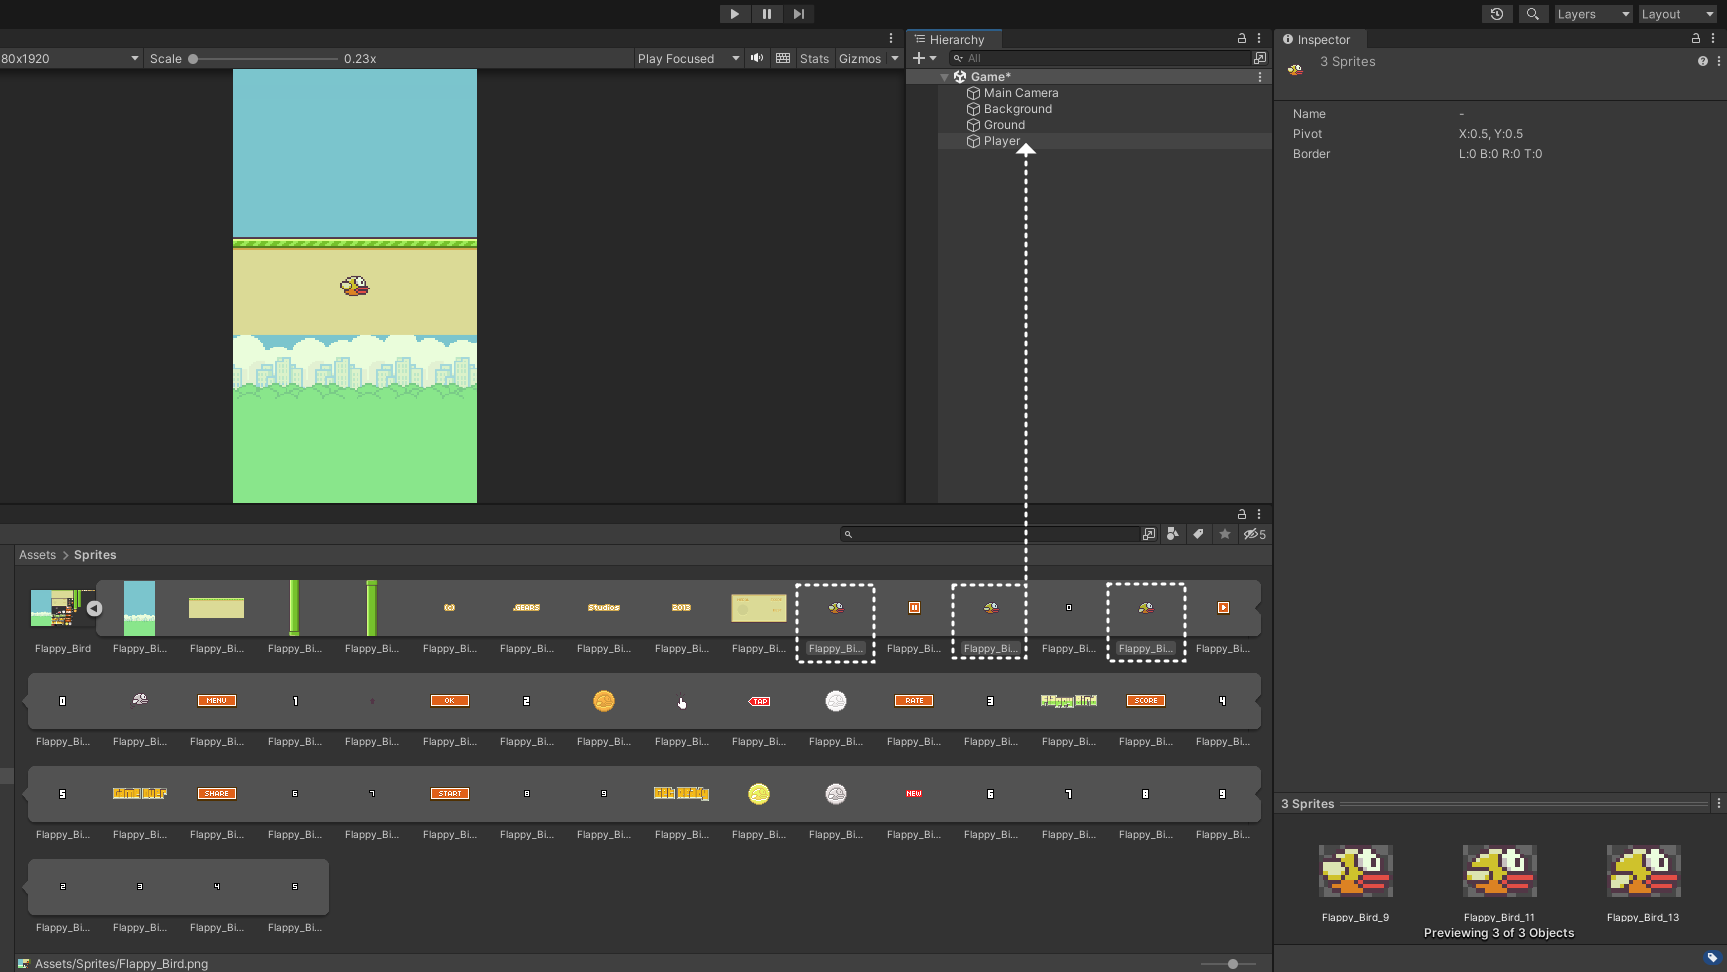Open the Play Focused dropdown

pyautogui.click(x=688, y=59)
